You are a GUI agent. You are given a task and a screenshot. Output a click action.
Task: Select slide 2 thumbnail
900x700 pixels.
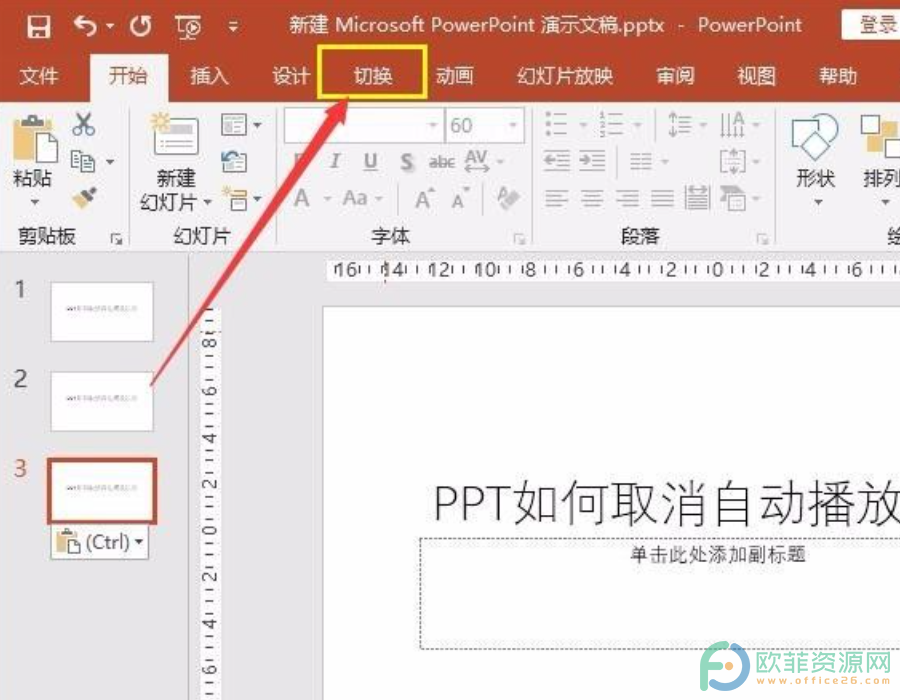click(102, 401)
